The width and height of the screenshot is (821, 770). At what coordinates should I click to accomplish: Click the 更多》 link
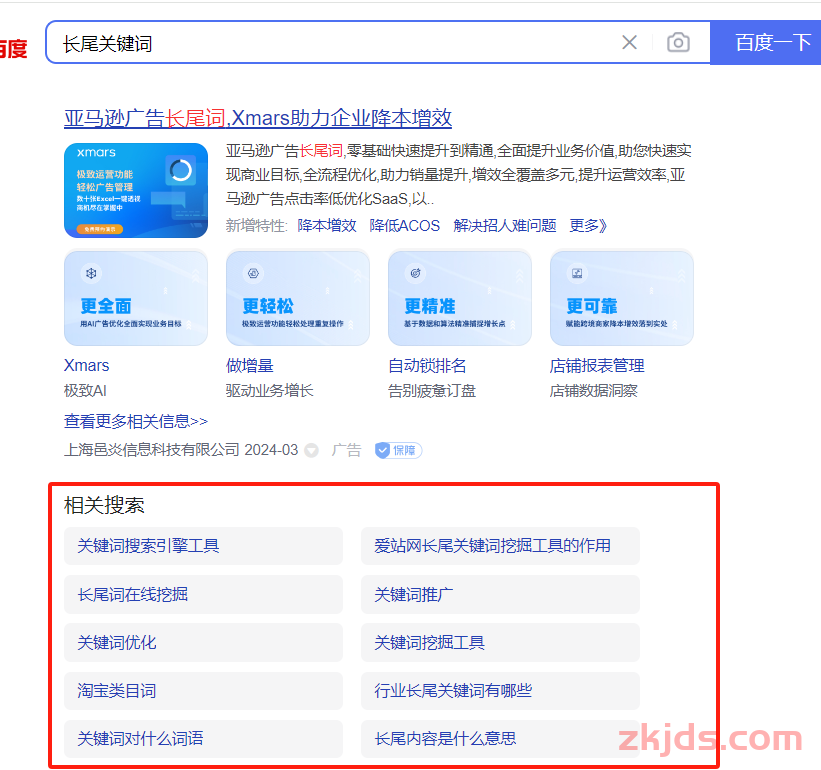coord(588,226)
